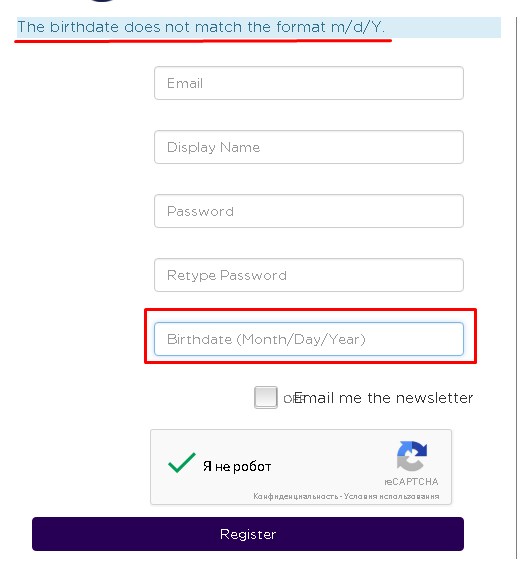521x578 pixels.
Task: Click the 'reCAPTCHA' word under the logo
Action: pos(411,482)
